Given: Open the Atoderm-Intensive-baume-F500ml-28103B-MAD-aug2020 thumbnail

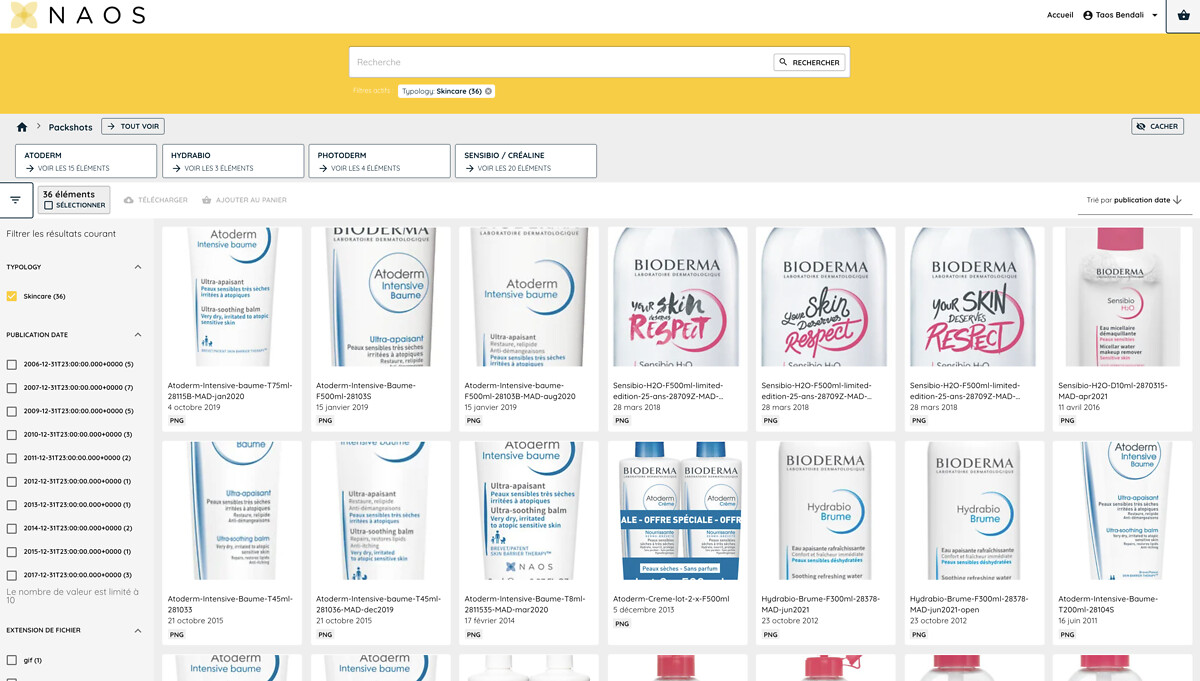Looking at the screenshot, I should [529, 298].
